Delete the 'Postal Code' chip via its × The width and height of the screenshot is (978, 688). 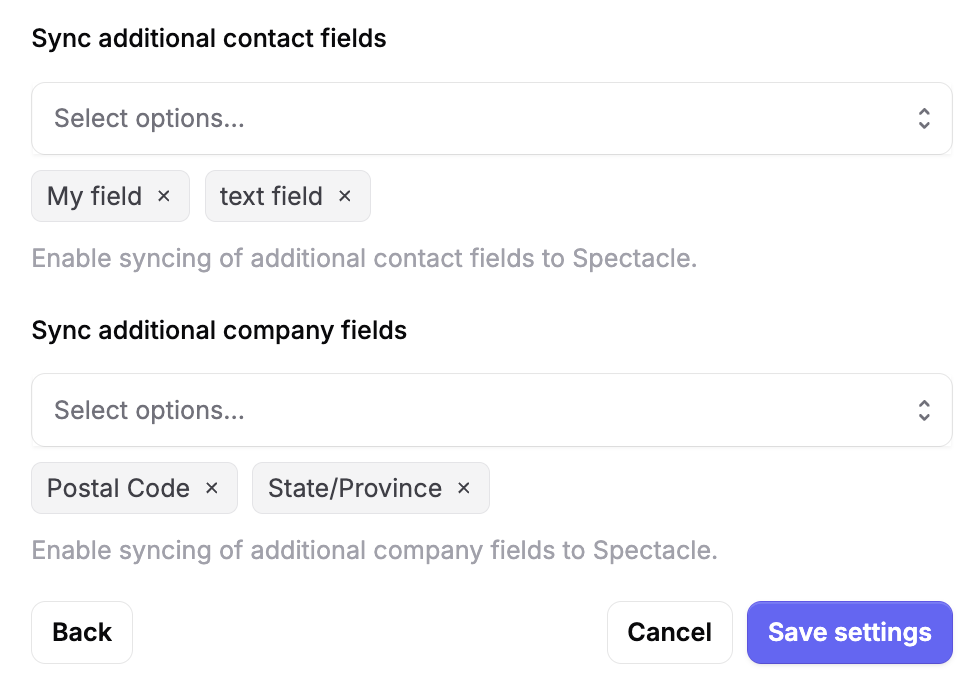tap(212, 488)
